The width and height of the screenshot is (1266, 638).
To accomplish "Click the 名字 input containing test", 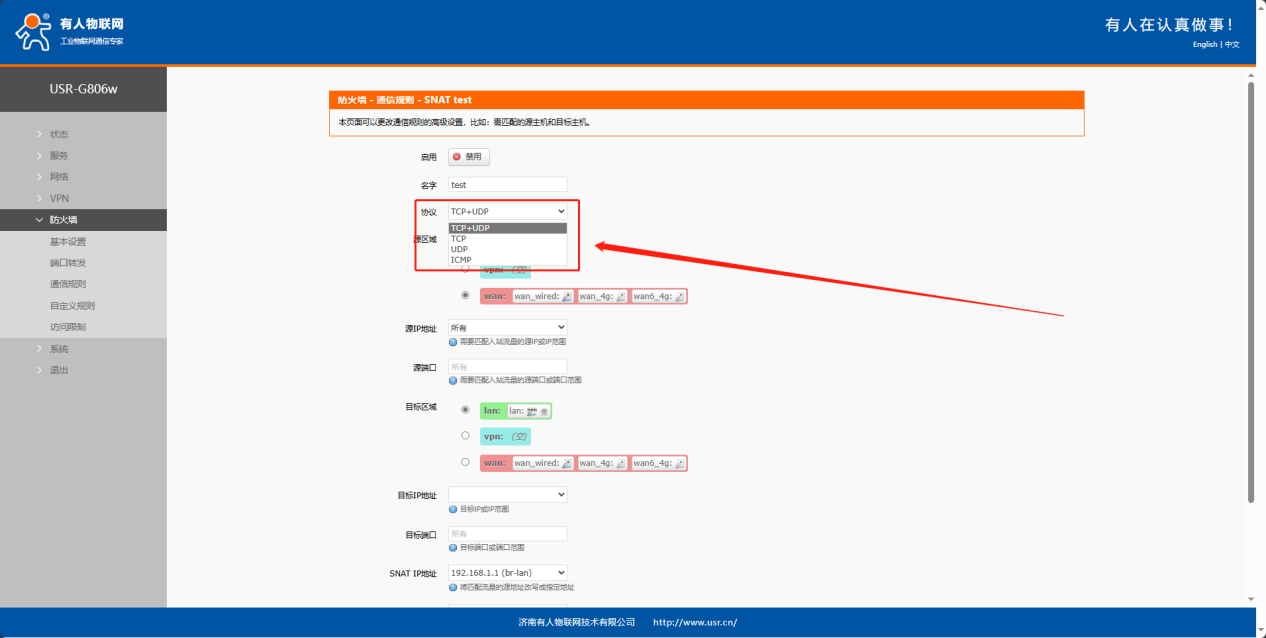I will click(507, 185).
